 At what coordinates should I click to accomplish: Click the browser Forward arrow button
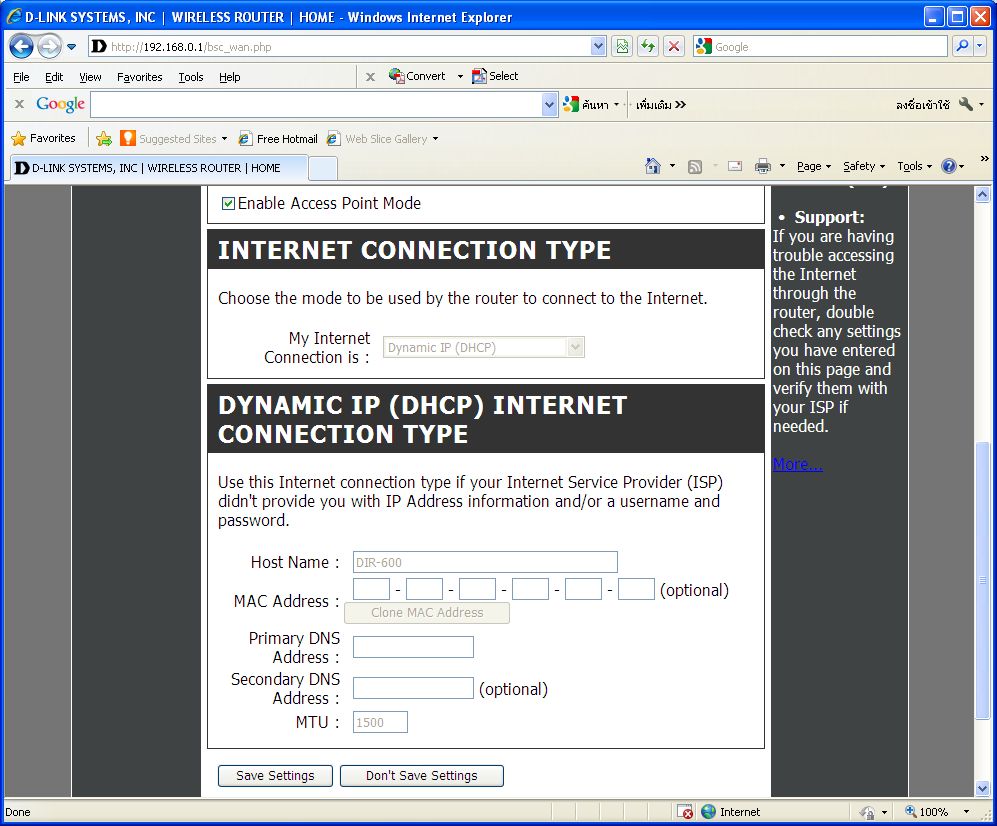coord(49,46)
